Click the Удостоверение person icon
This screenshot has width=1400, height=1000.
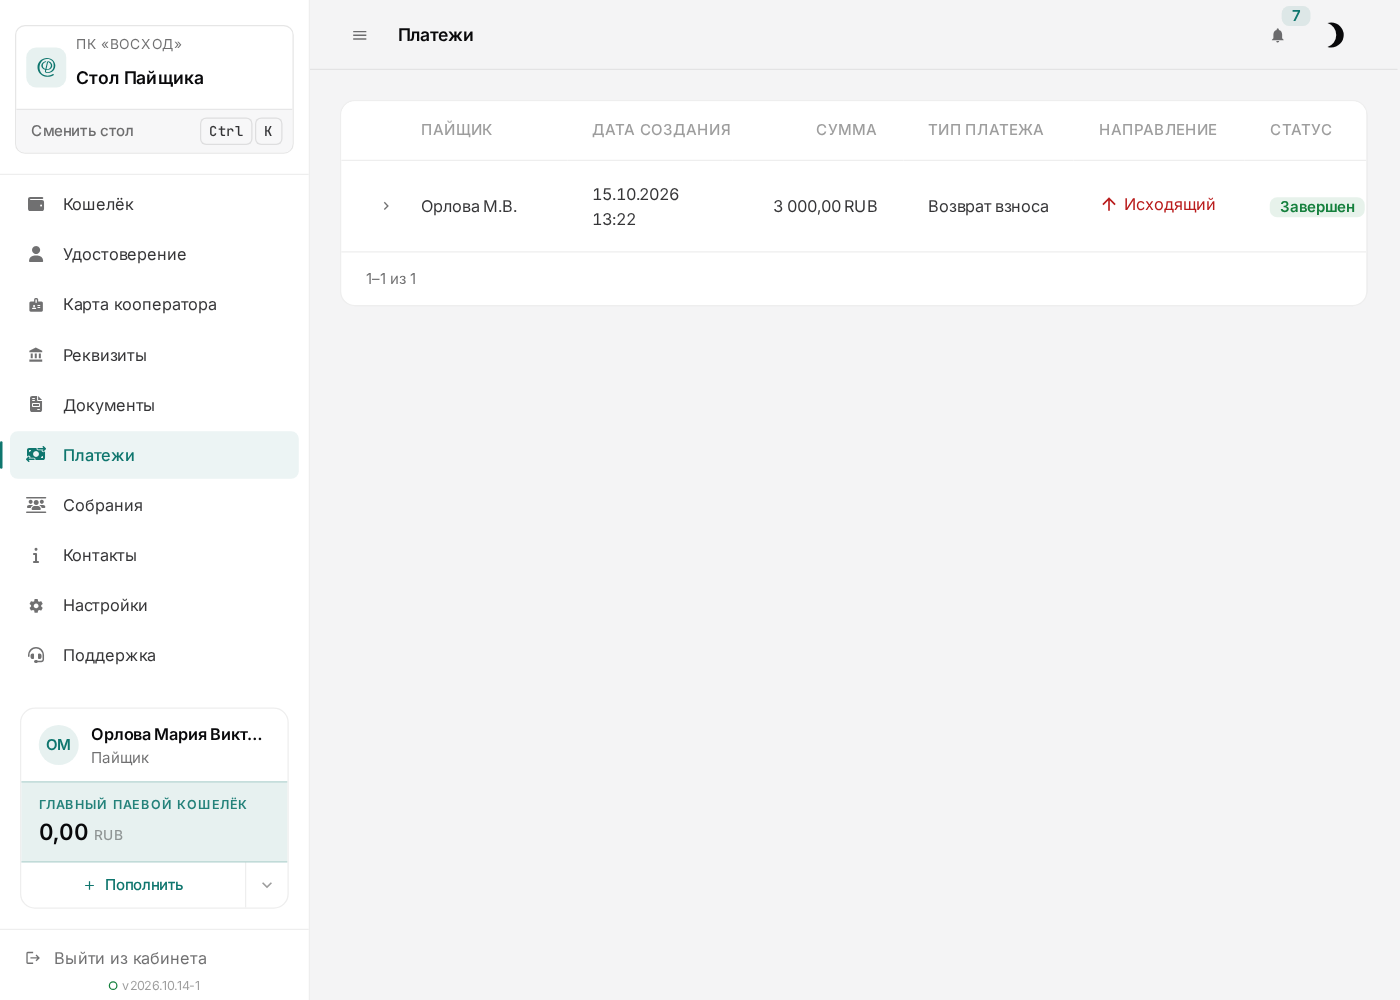pyautogui.click(x=36, y=254)
